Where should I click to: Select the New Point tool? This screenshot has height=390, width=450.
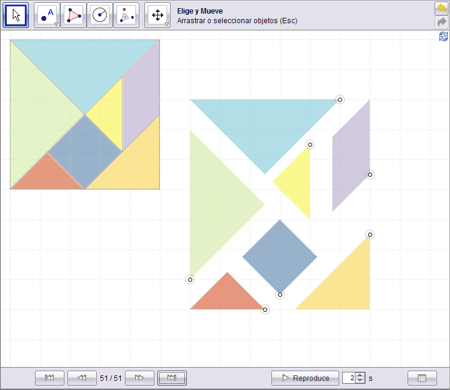[x=47, y=15]
